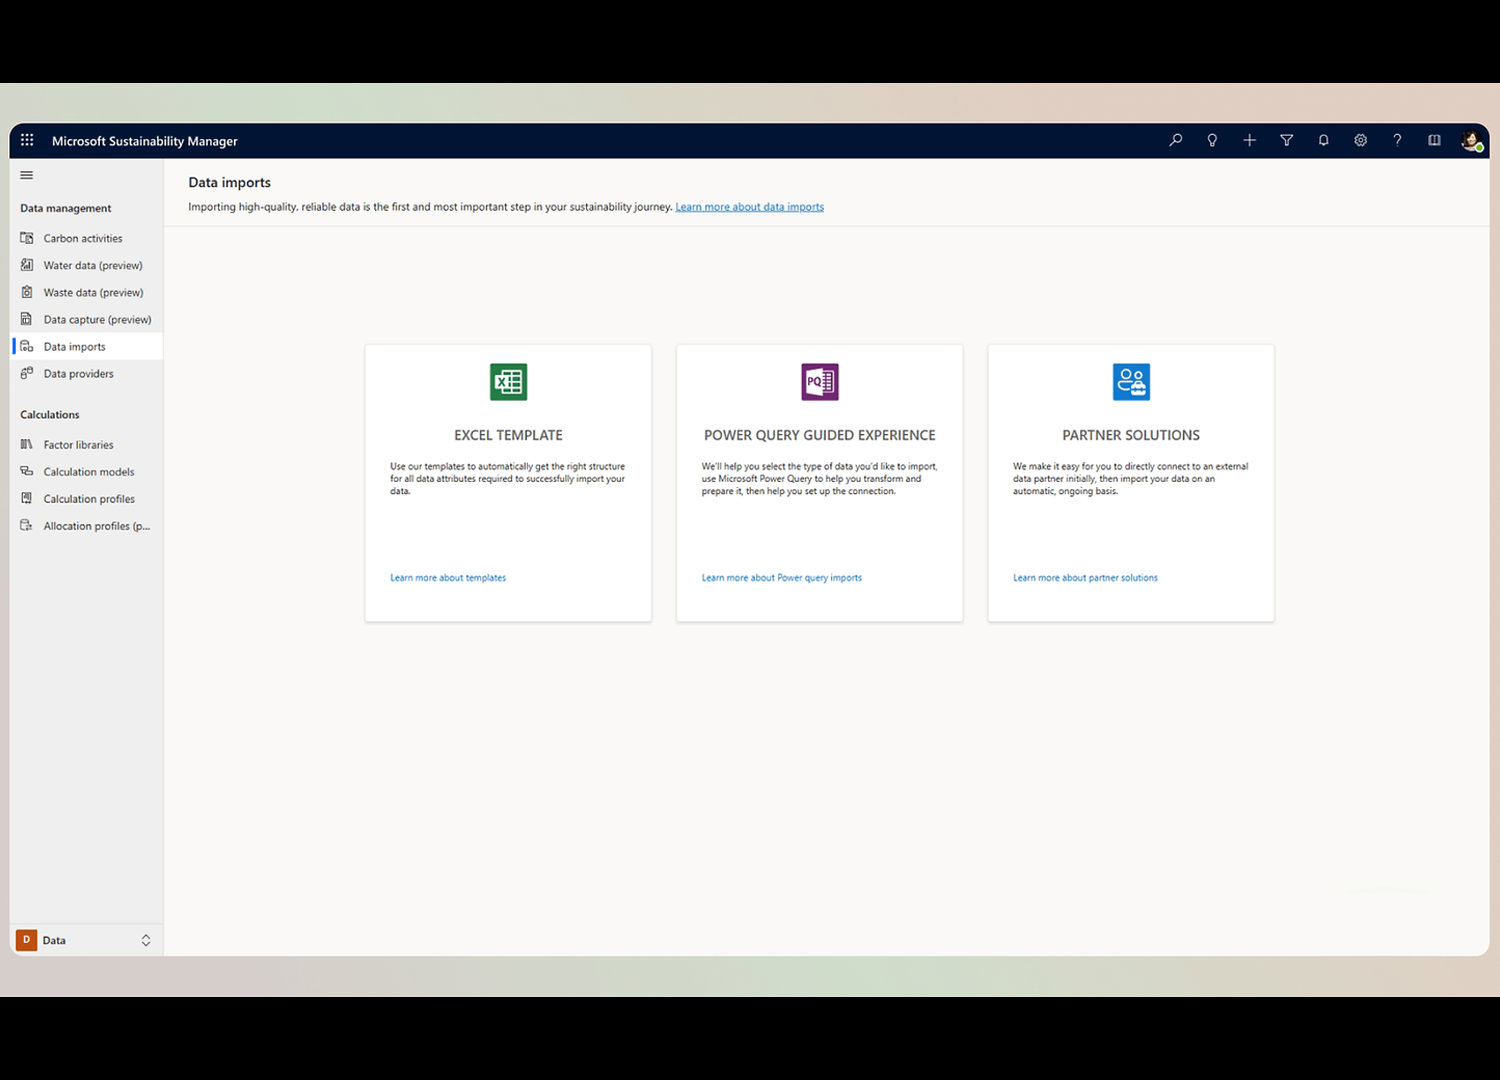1500x1080 pixels.
Task: Click the Waste data sidebar icon
Action: point(27,292)
